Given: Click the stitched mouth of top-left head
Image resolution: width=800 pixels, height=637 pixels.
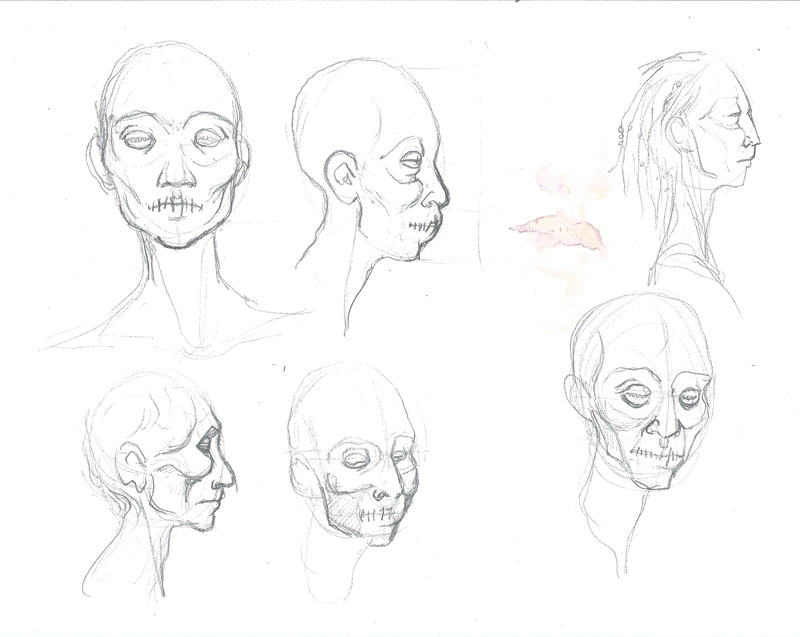Looking at the screenshot, I should click(177, 205).
